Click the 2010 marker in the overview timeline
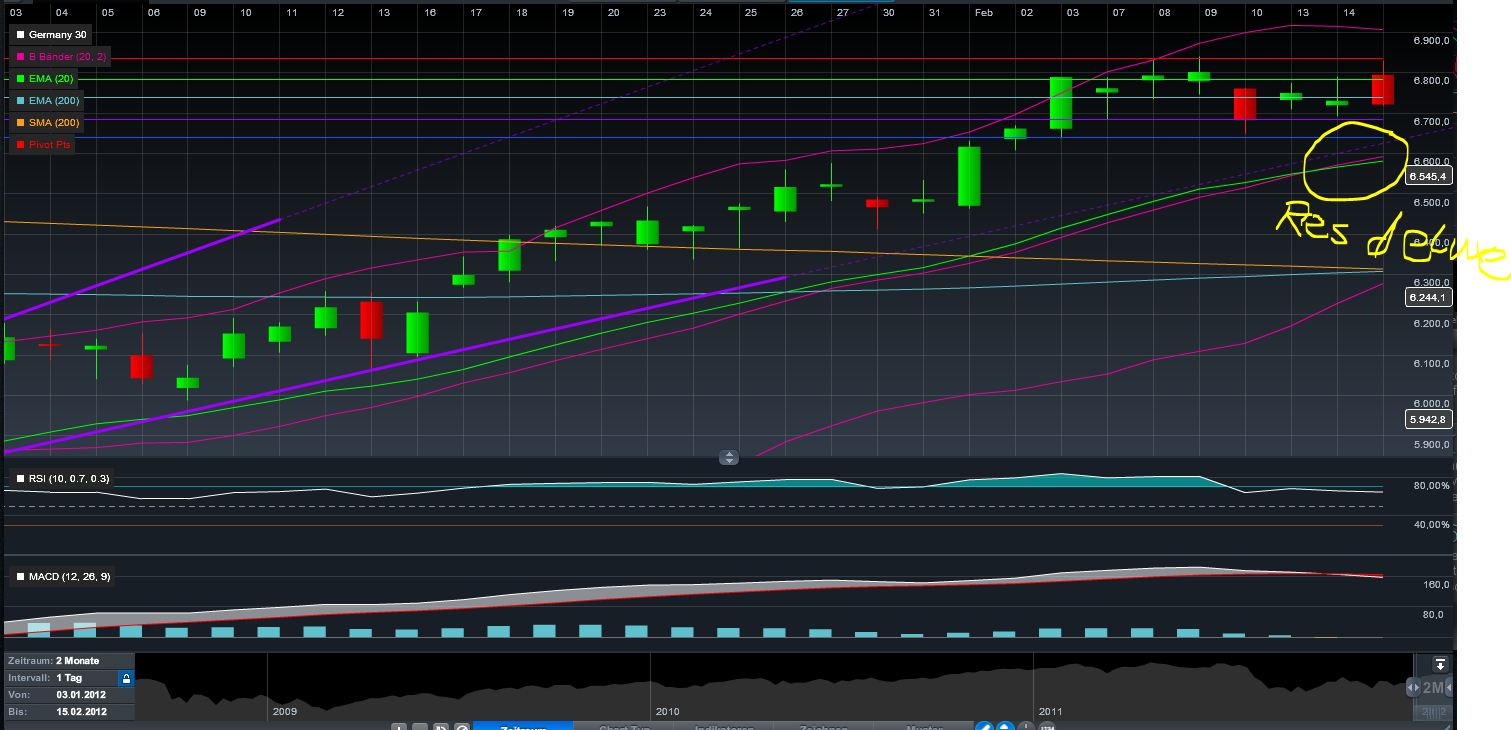 (x=667, y=712)
